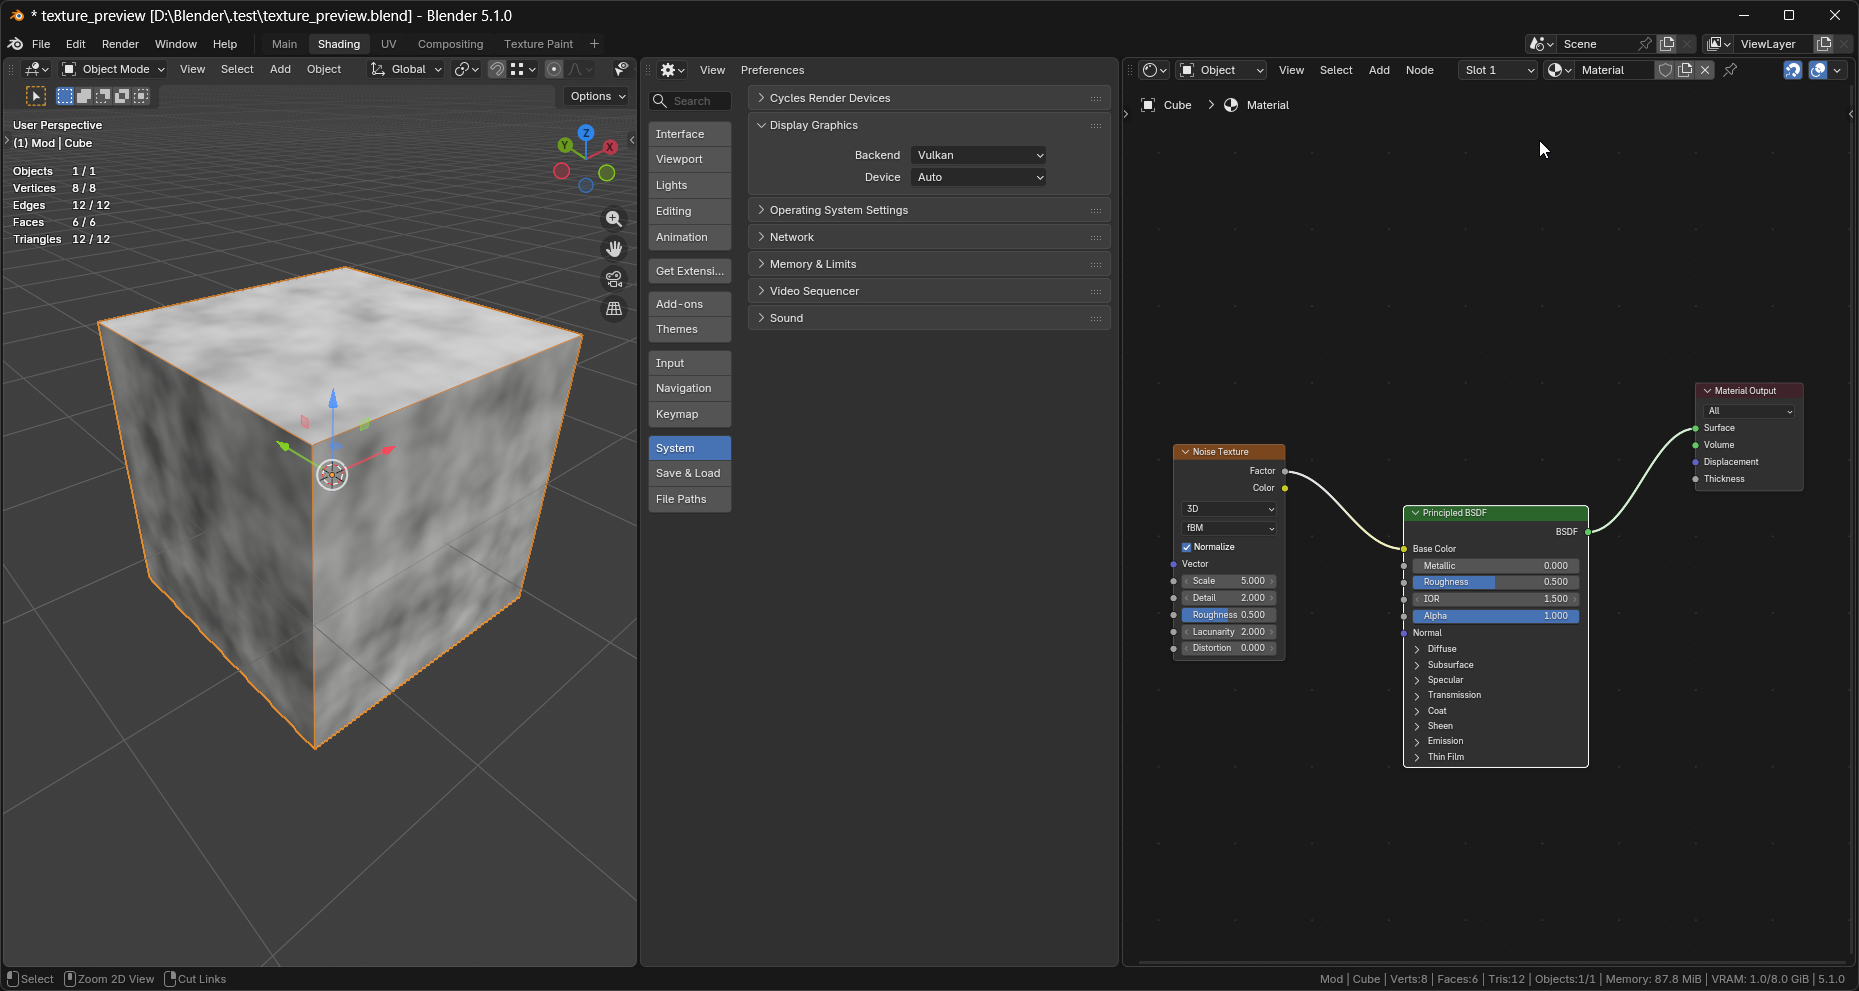Switch orthographic/perspective using the grid icon
1859x991 pixels.
click(x=614, y=309)
